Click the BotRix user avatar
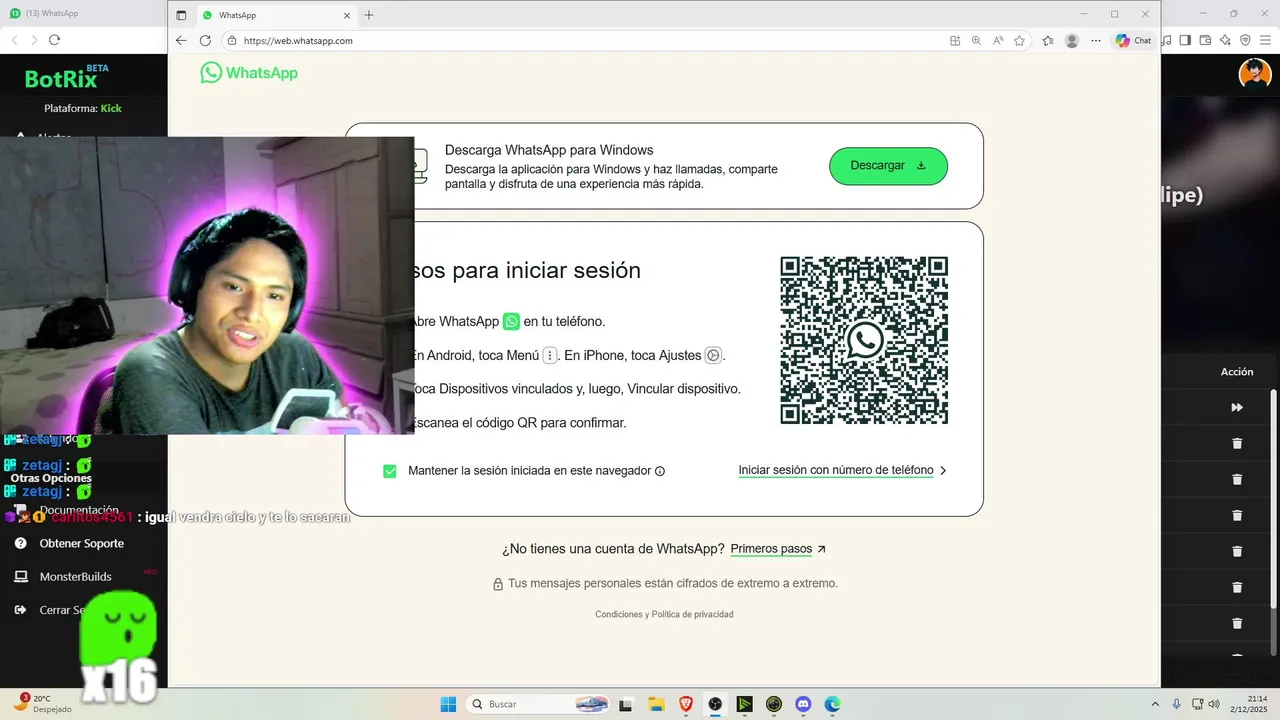This screenshot has width=1280, height=720. 1255,75
